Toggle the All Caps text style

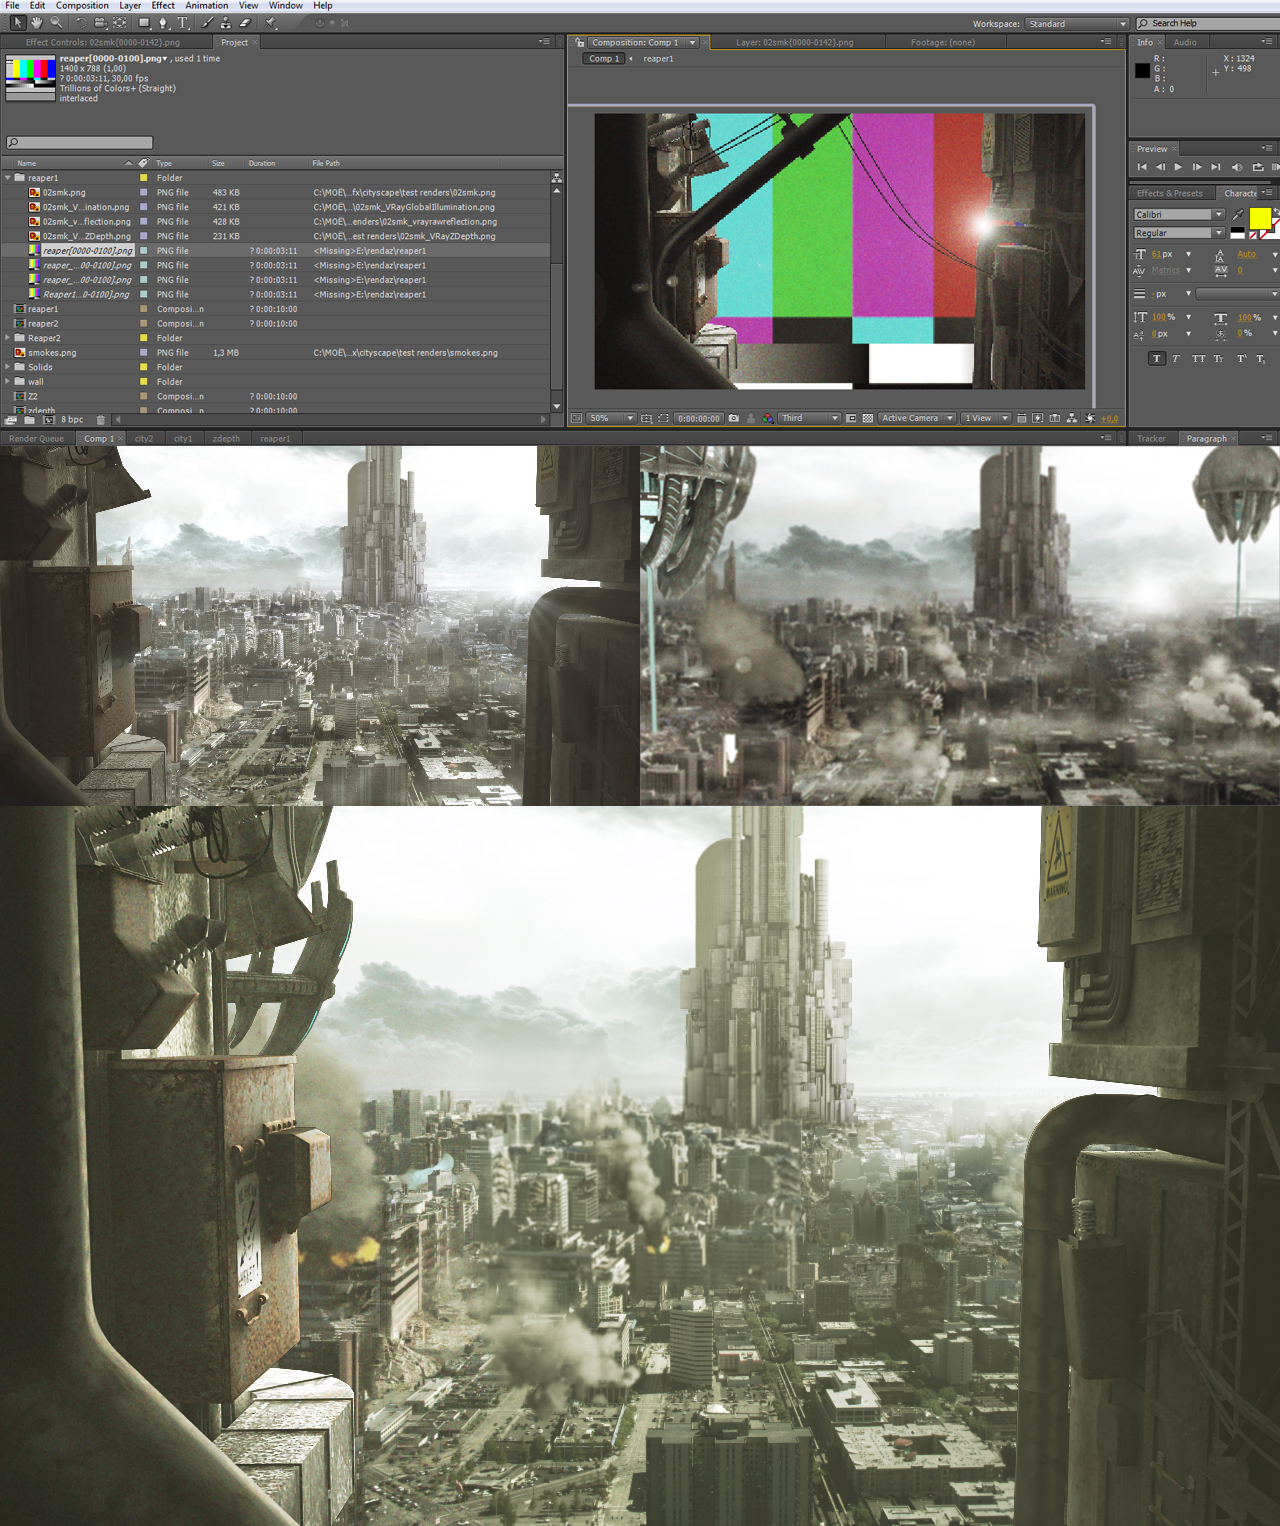[1198, 358]
